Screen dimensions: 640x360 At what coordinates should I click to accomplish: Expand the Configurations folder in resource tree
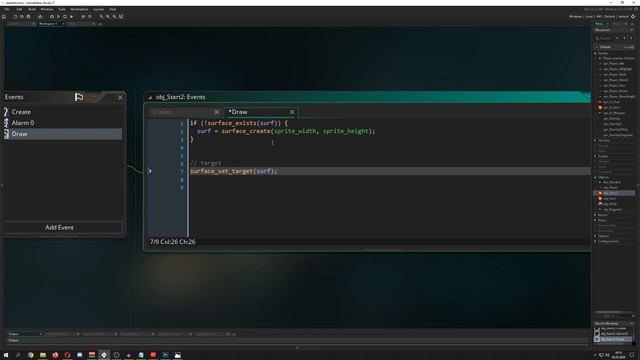click(596, 241)
